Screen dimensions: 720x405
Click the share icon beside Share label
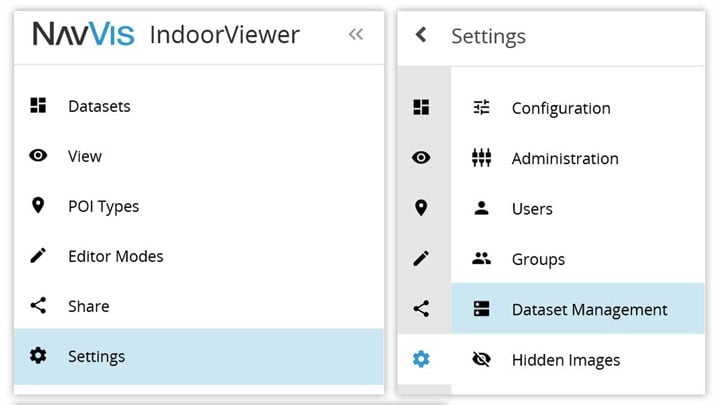[38, 305]
